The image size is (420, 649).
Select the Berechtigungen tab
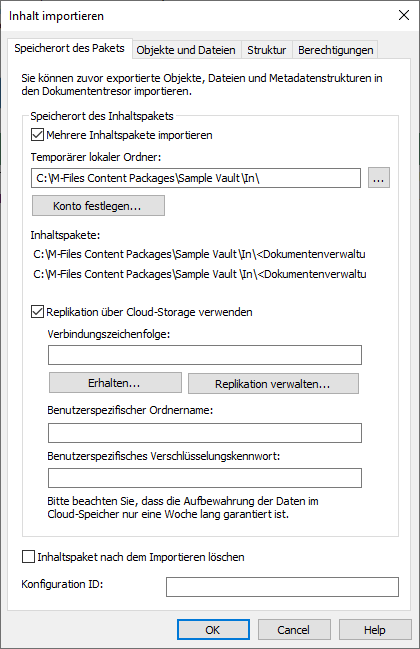(335, 50)
